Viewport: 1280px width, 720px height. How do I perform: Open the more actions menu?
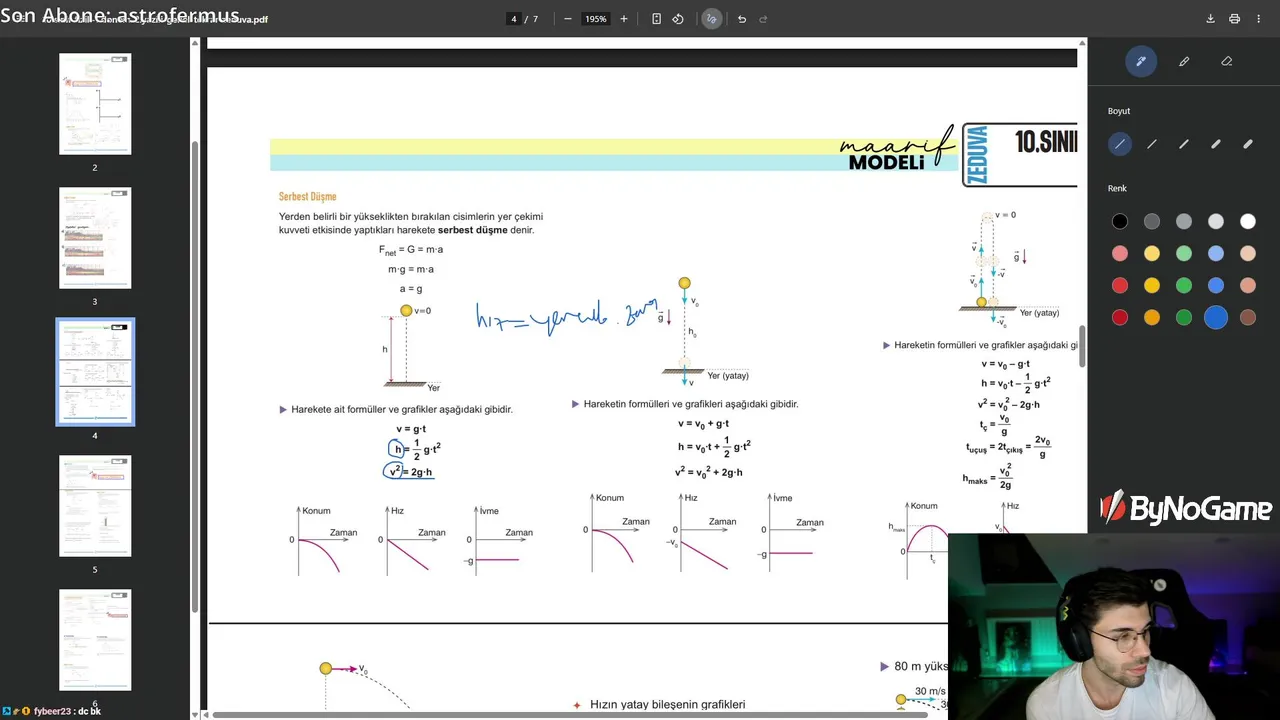[x=1258, y=19]
